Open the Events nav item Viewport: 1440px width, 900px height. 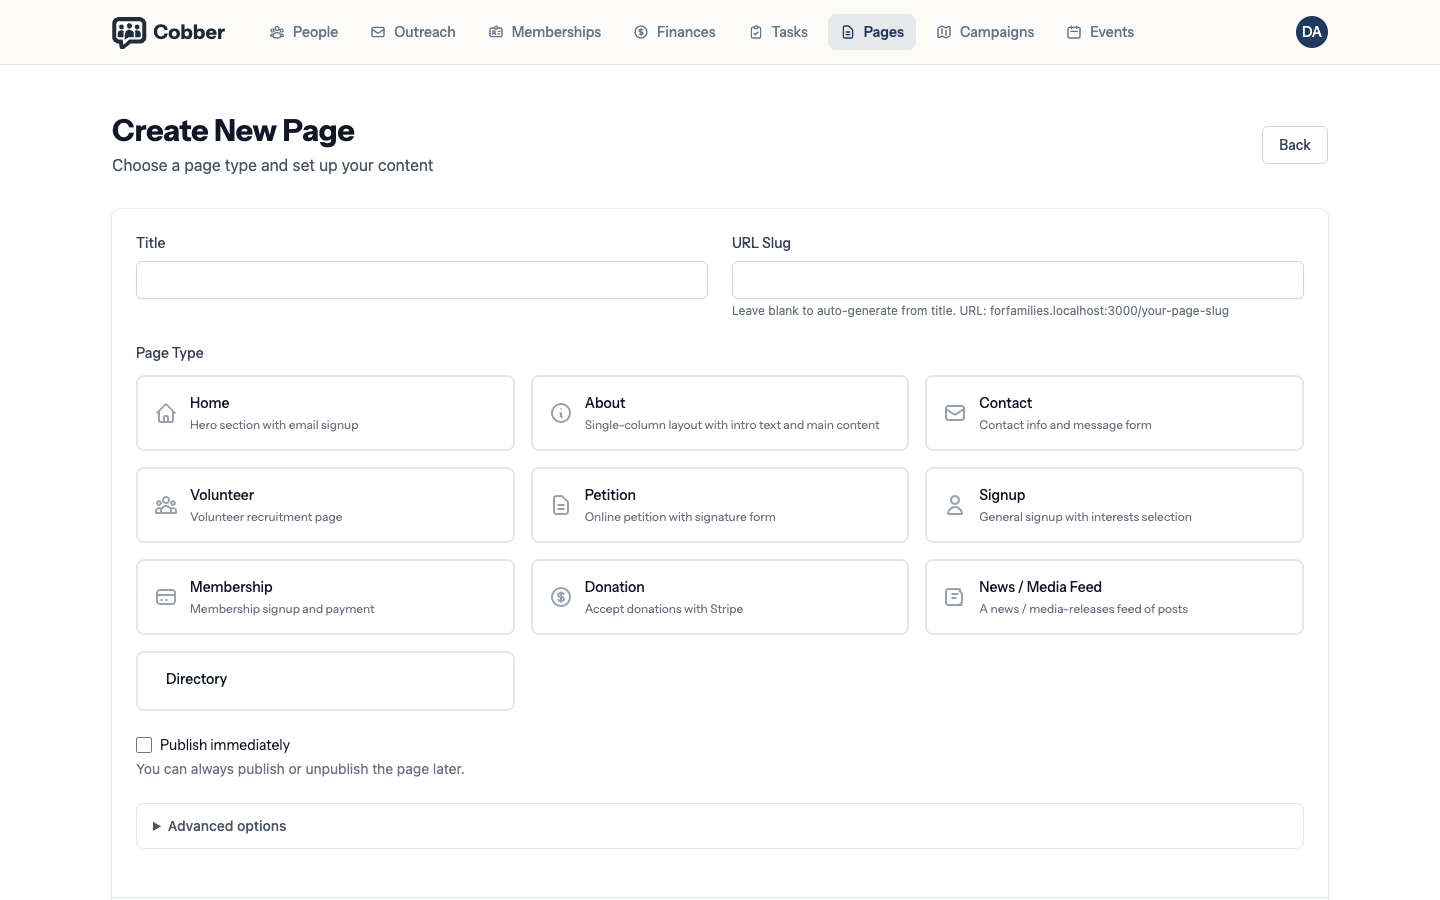point(1100,32)
